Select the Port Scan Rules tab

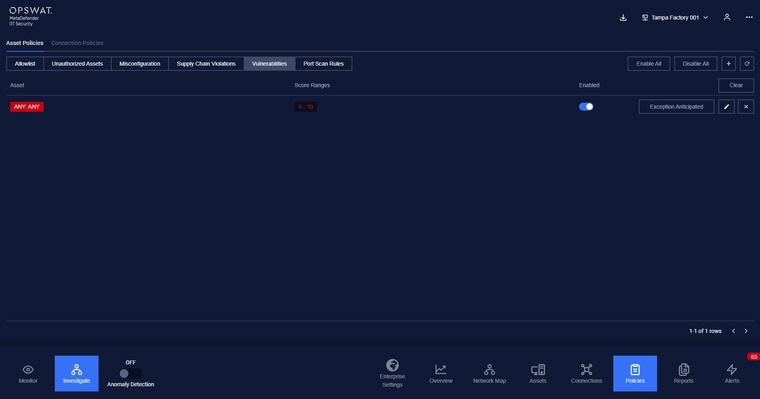tap(323, 64)
